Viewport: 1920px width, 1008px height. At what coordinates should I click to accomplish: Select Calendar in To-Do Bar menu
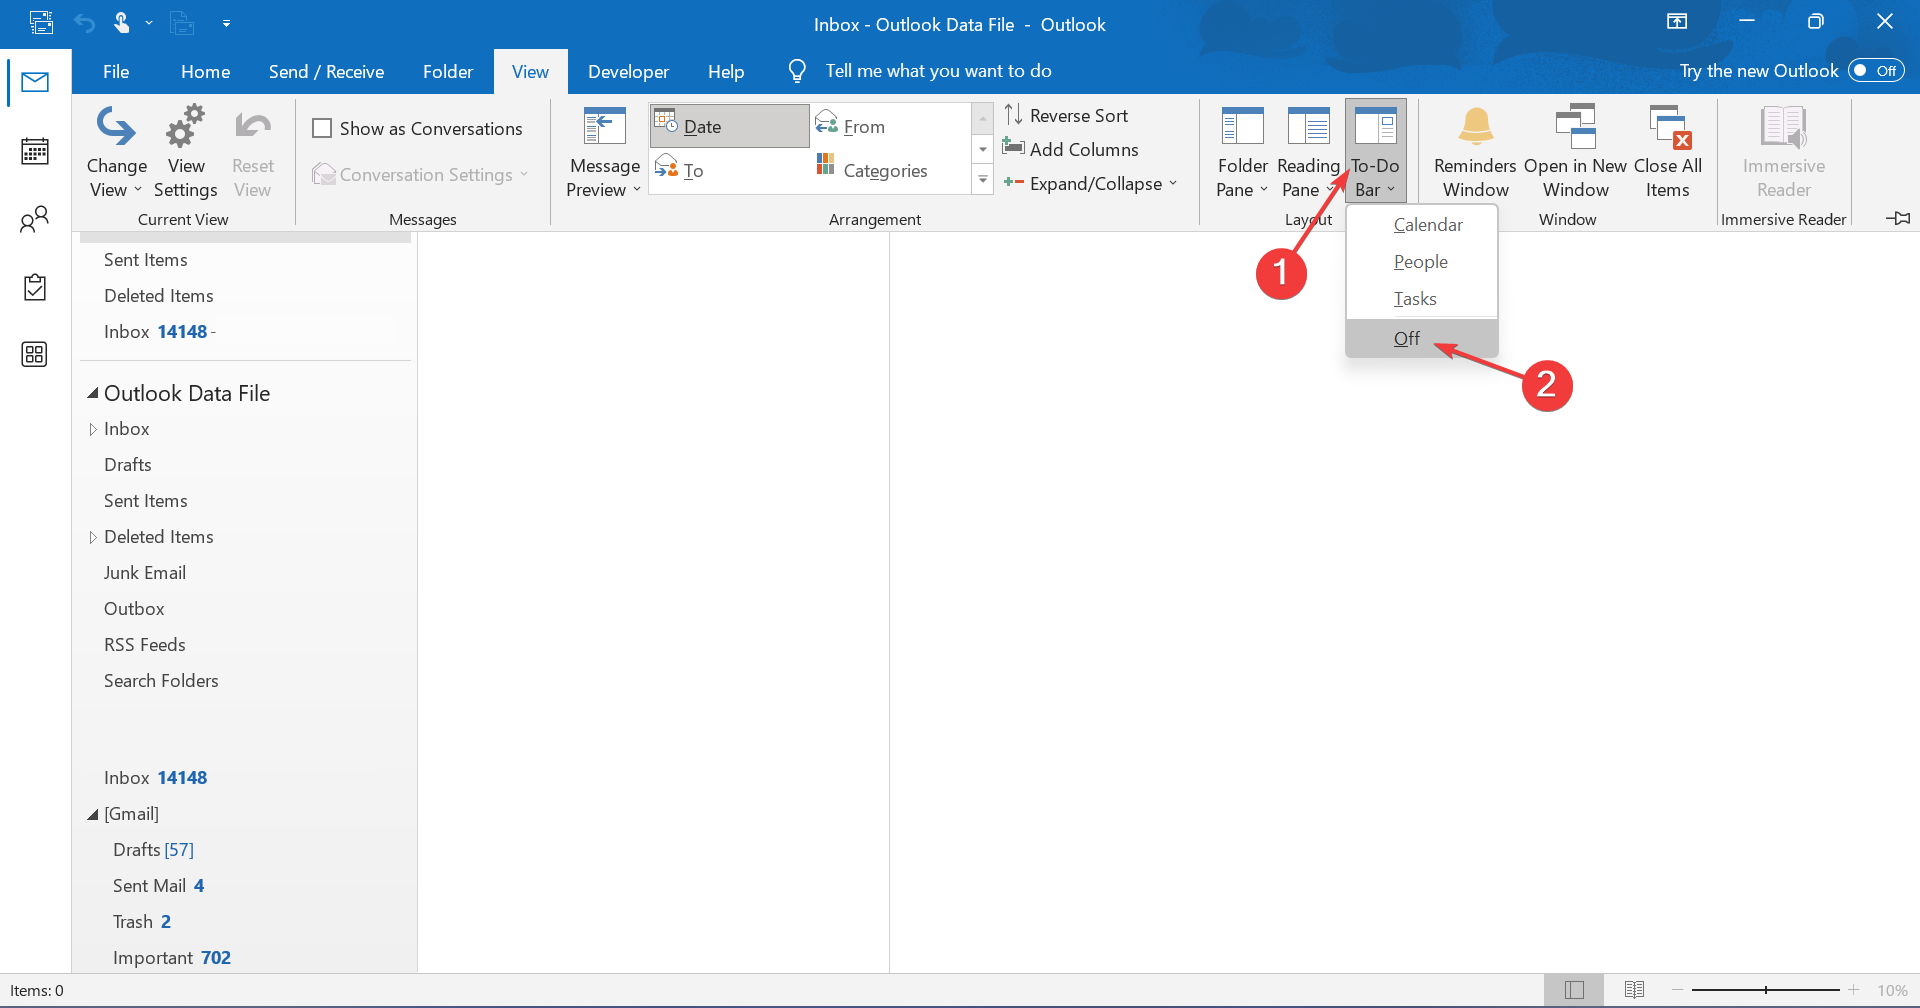click(1422, 225)
